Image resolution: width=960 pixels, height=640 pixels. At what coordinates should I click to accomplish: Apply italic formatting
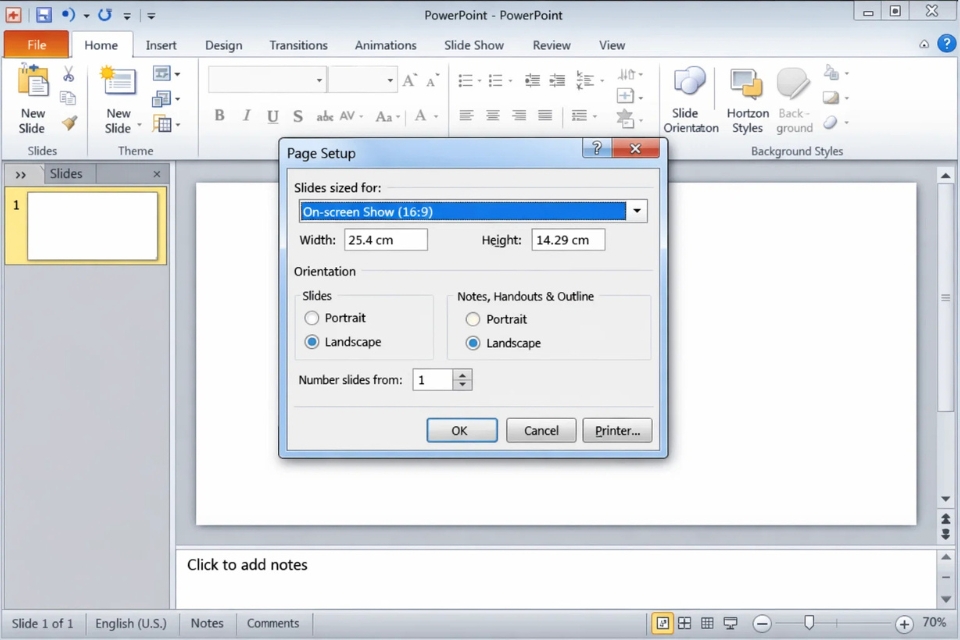pyautogui.click(x=245, y=115)
